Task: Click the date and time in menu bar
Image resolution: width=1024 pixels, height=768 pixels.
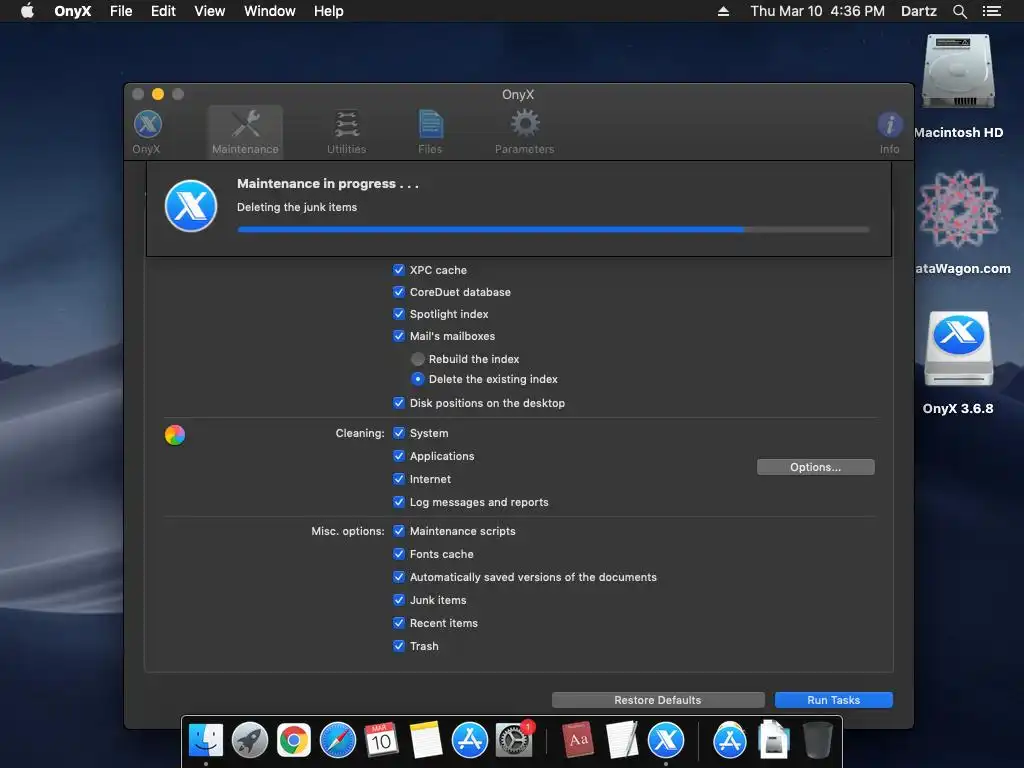Action: click(x=817, y=11)
